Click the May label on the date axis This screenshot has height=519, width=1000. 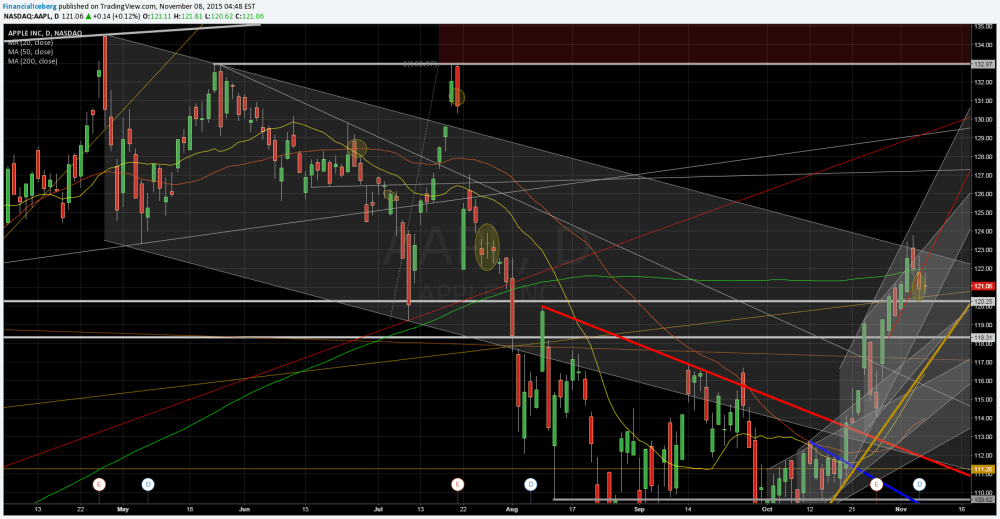[x=123, y=509]
